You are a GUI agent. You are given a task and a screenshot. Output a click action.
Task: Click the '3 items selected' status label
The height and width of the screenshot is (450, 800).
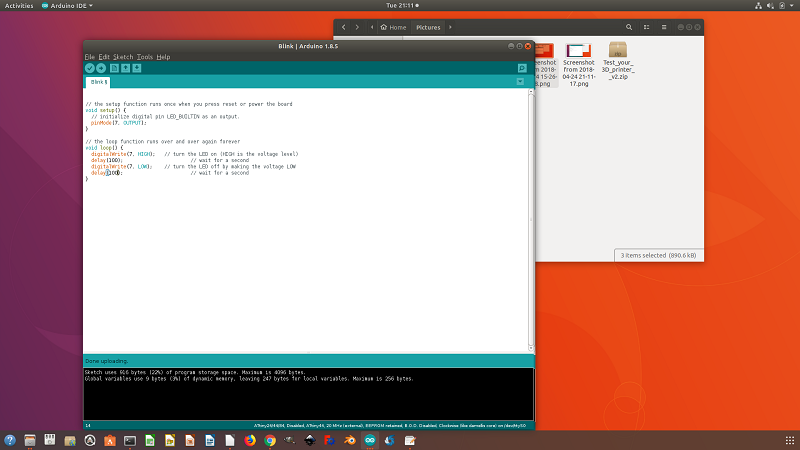click(x=658, y=255)
